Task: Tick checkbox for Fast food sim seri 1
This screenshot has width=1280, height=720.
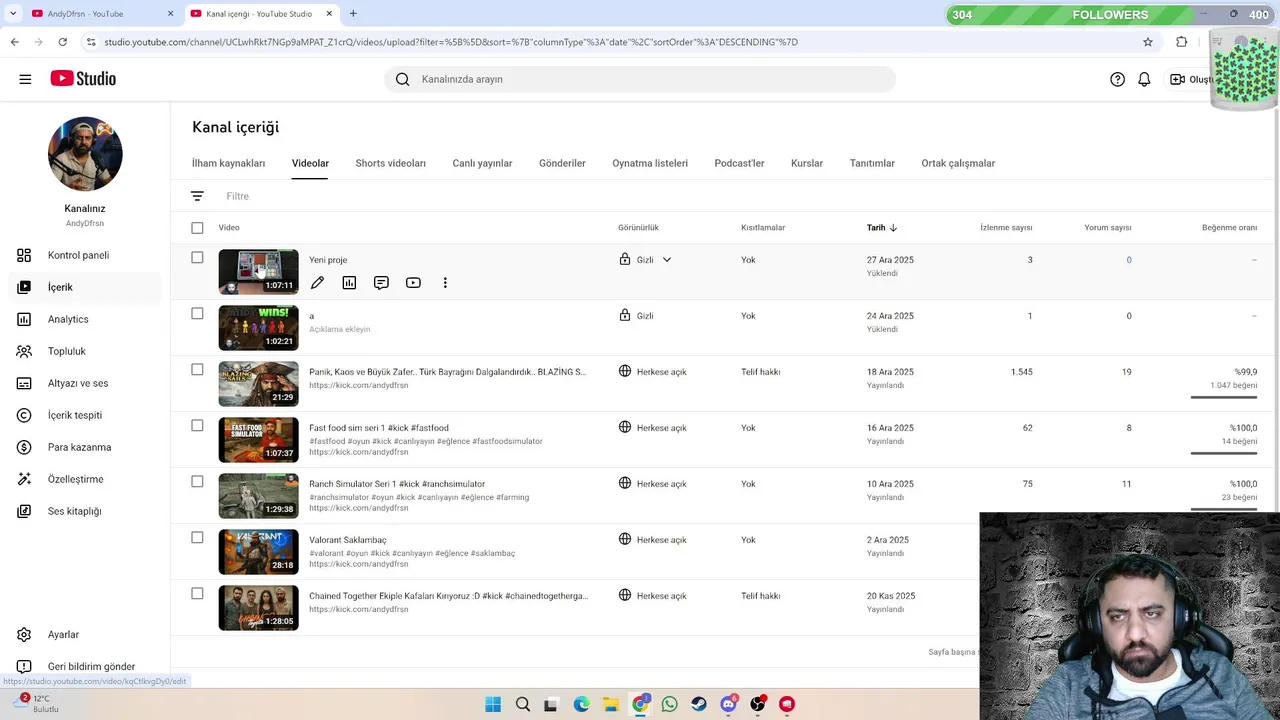Action: coord(197,426)
